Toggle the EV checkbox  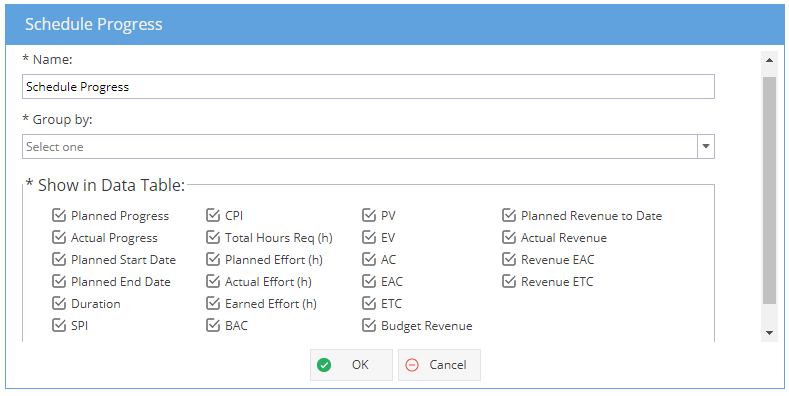click(x=369, y=237)
